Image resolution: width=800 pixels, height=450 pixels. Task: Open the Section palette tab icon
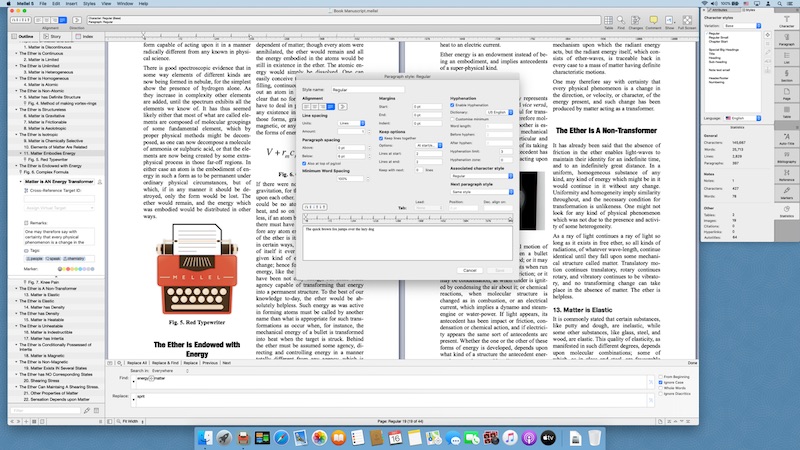[x=786, y=76]
